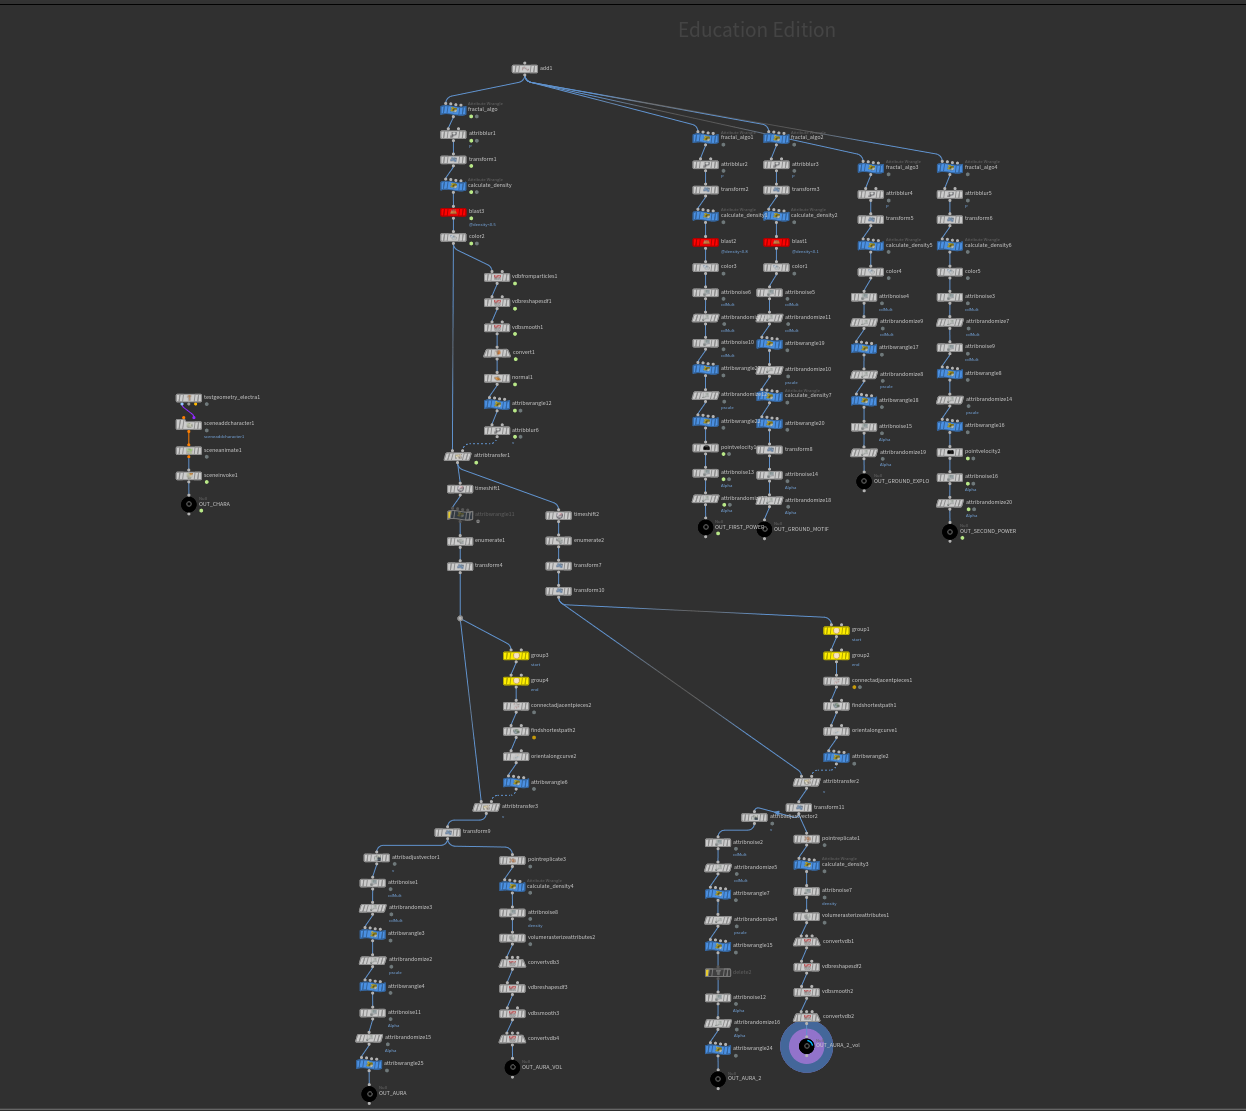
Task: Select the add1 node icon
Action: tap(524, 69)
